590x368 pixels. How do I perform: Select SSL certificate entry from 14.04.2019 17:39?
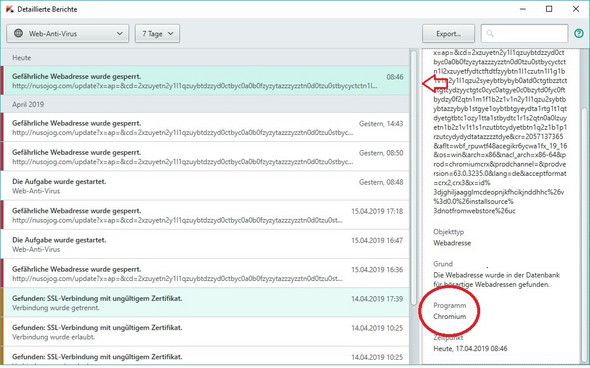(205, 303)
